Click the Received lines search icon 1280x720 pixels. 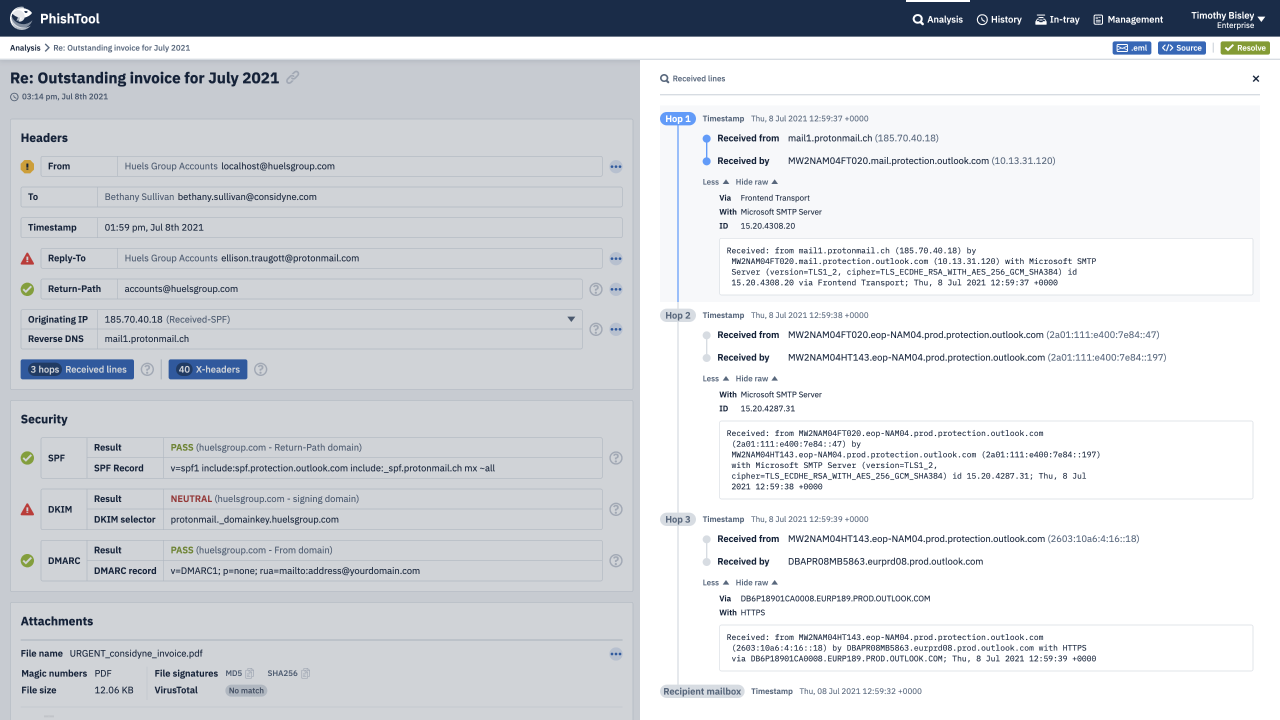click(665, 78)
